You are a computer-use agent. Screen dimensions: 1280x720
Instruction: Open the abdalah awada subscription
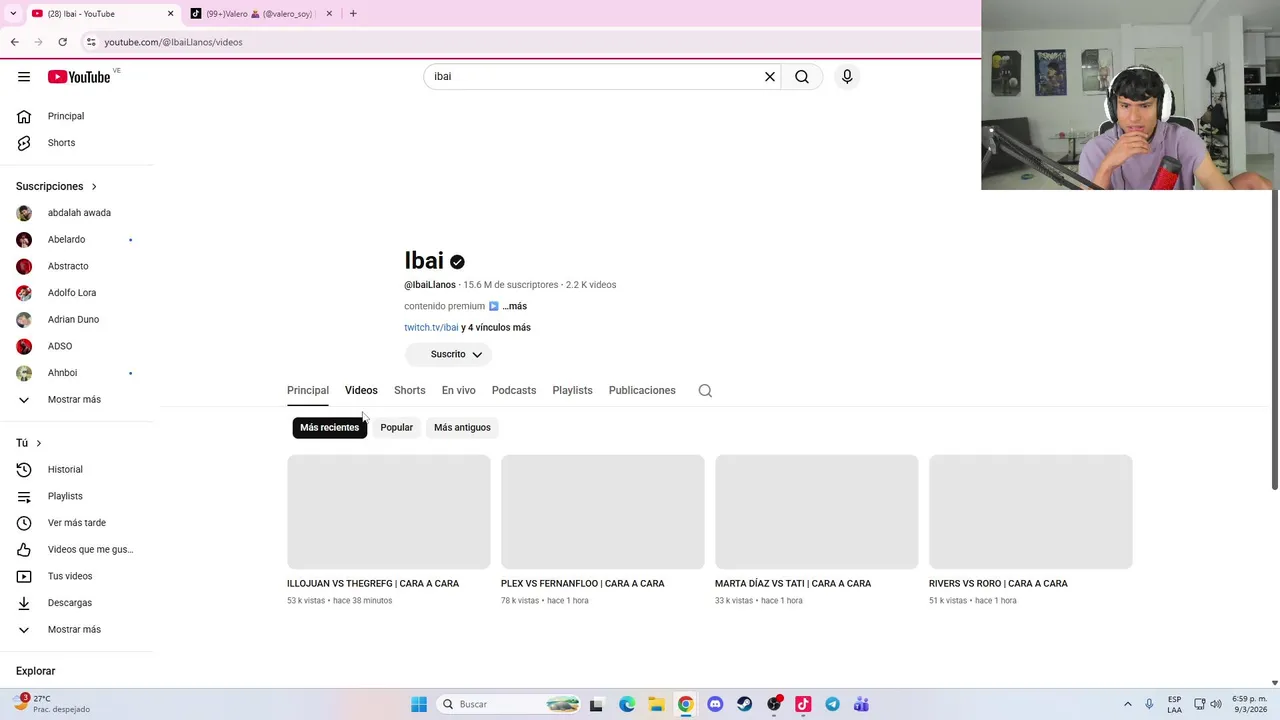[80, 213]
